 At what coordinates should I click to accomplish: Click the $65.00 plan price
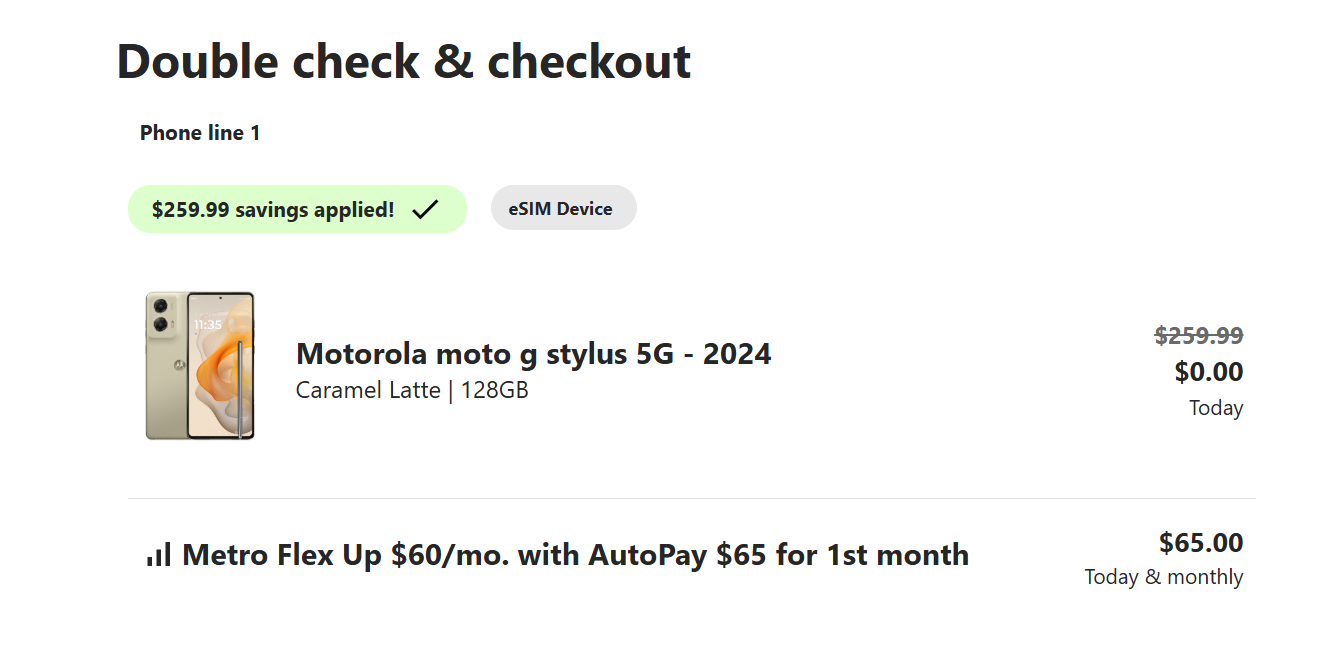click(1200, 543)
